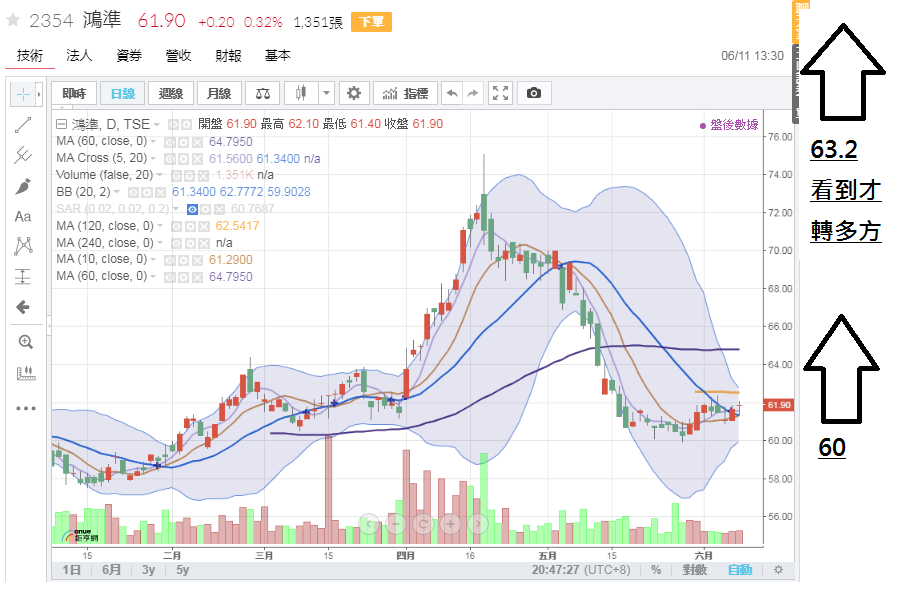Open the 財報 tab
The image size is (900, 600).
click(228, 56)
